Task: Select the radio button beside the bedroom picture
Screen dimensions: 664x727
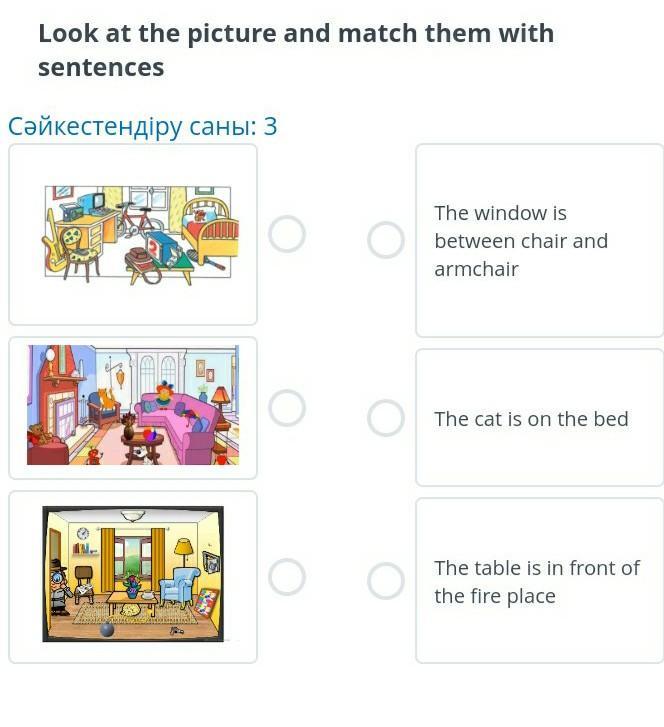Action: click(x=287, y=234)
